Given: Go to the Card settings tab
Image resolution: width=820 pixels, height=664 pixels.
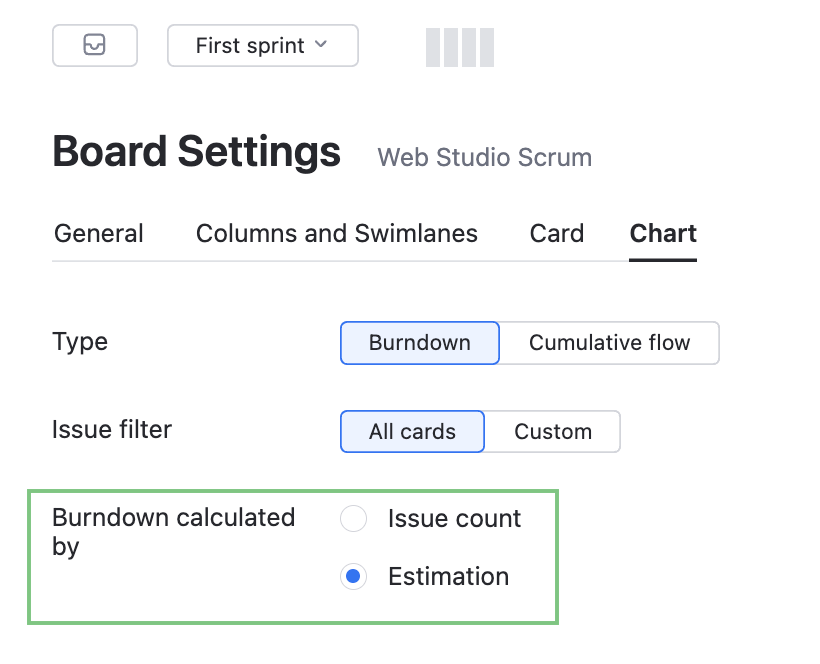Looking at the screenshot, I should click(x=557, y=234).
